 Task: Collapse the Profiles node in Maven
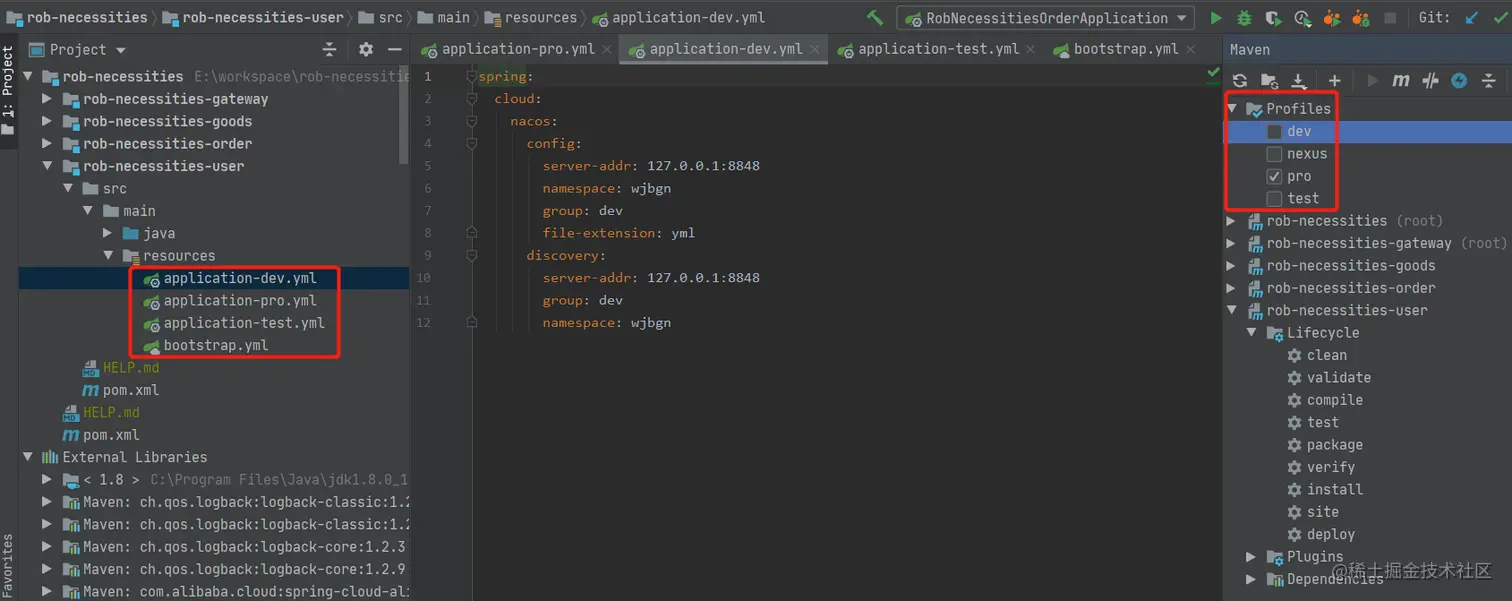tap(1233, 109)
